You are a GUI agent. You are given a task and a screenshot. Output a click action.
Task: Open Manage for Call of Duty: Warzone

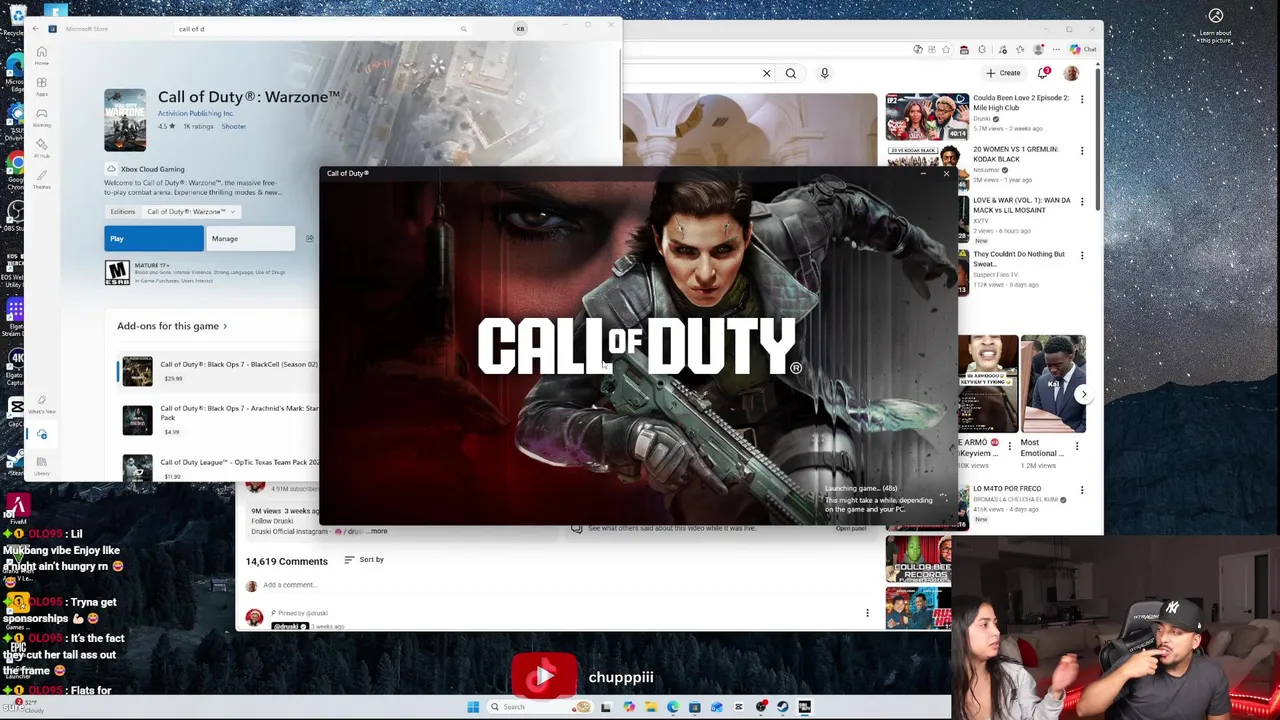click(250, 238)
